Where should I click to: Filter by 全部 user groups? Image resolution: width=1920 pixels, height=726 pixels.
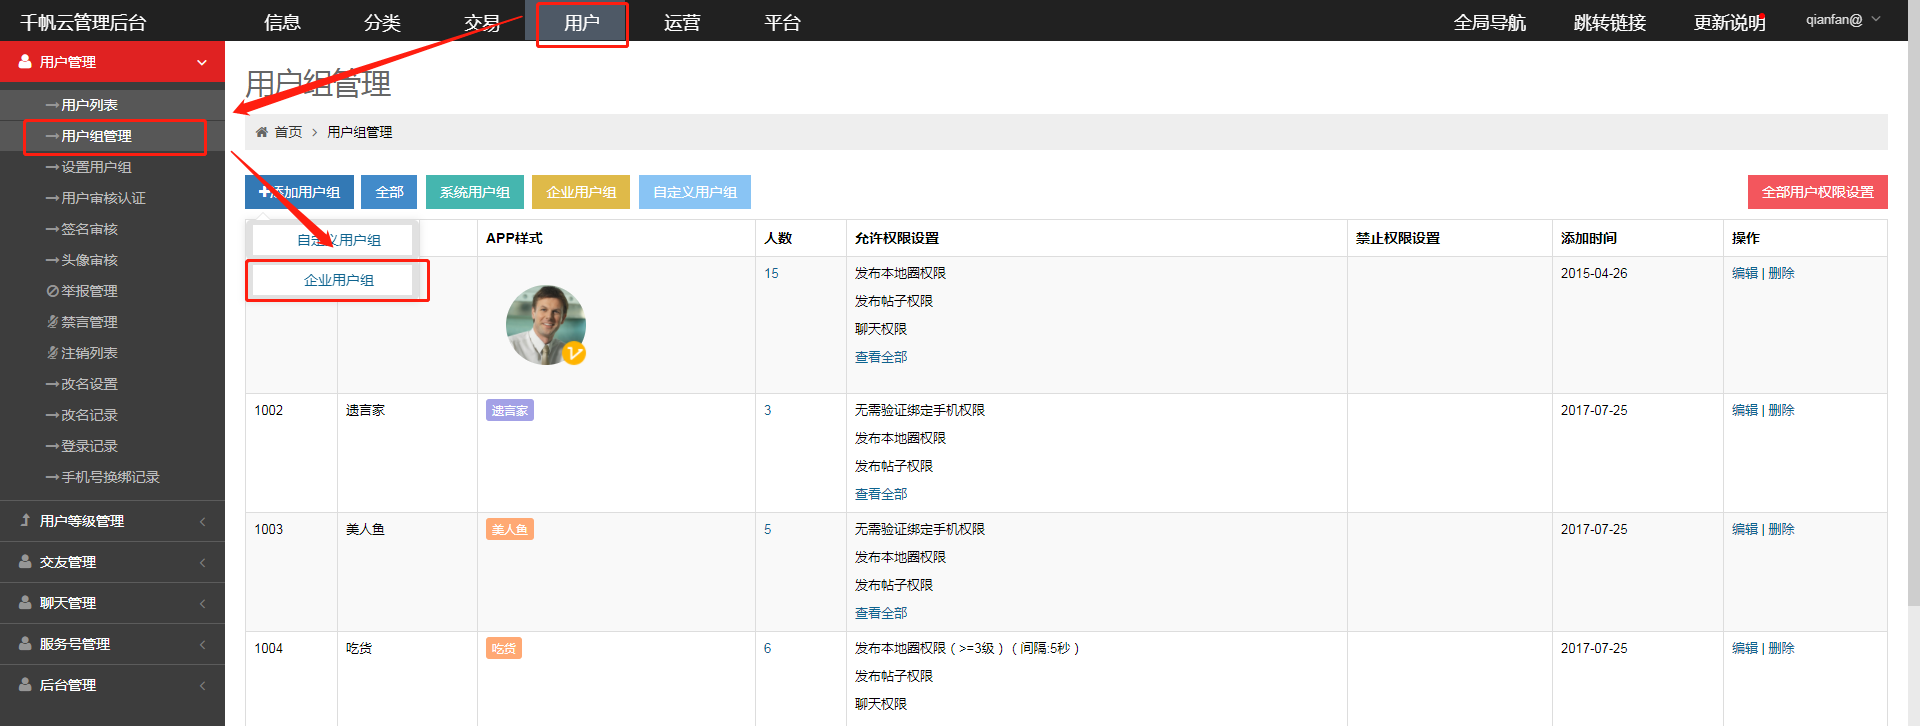click(389, 192)
